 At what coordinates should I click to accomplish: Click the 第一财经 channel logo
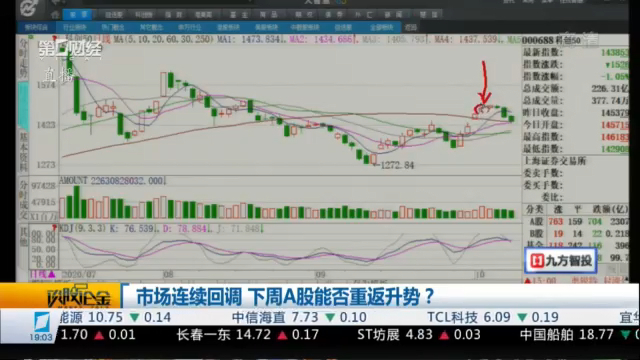pyautogui.click(x=70, y=50)
